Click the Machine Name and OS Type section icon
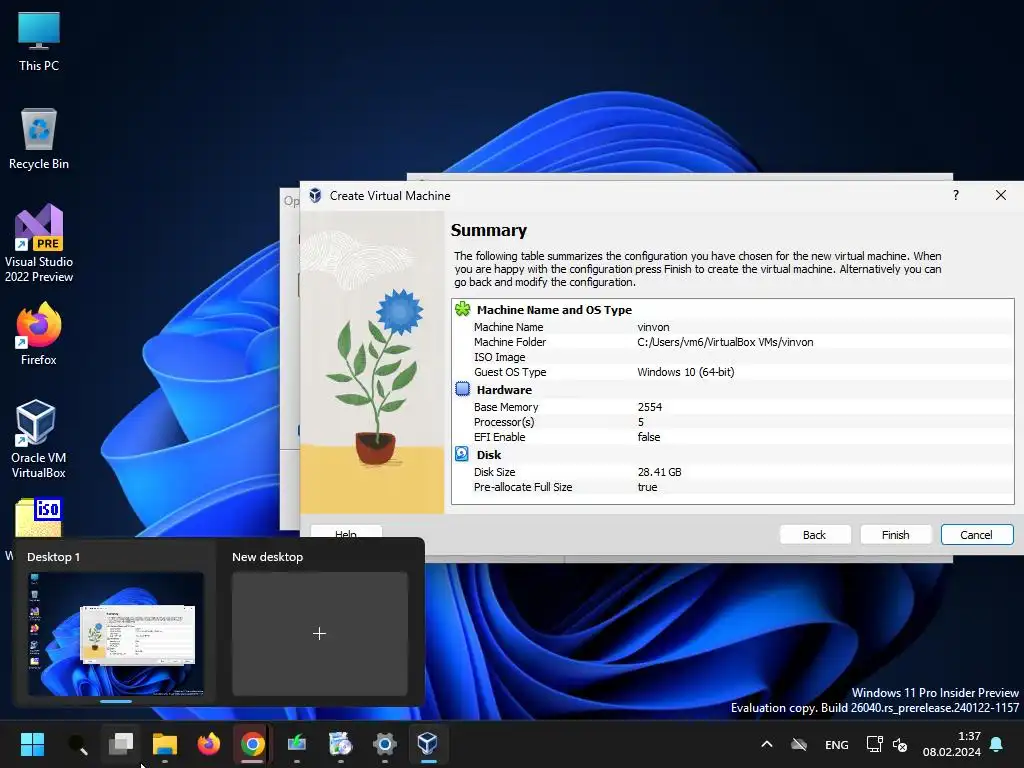Viewport: 1024px width, 768px height. click(x=462, y=309)
